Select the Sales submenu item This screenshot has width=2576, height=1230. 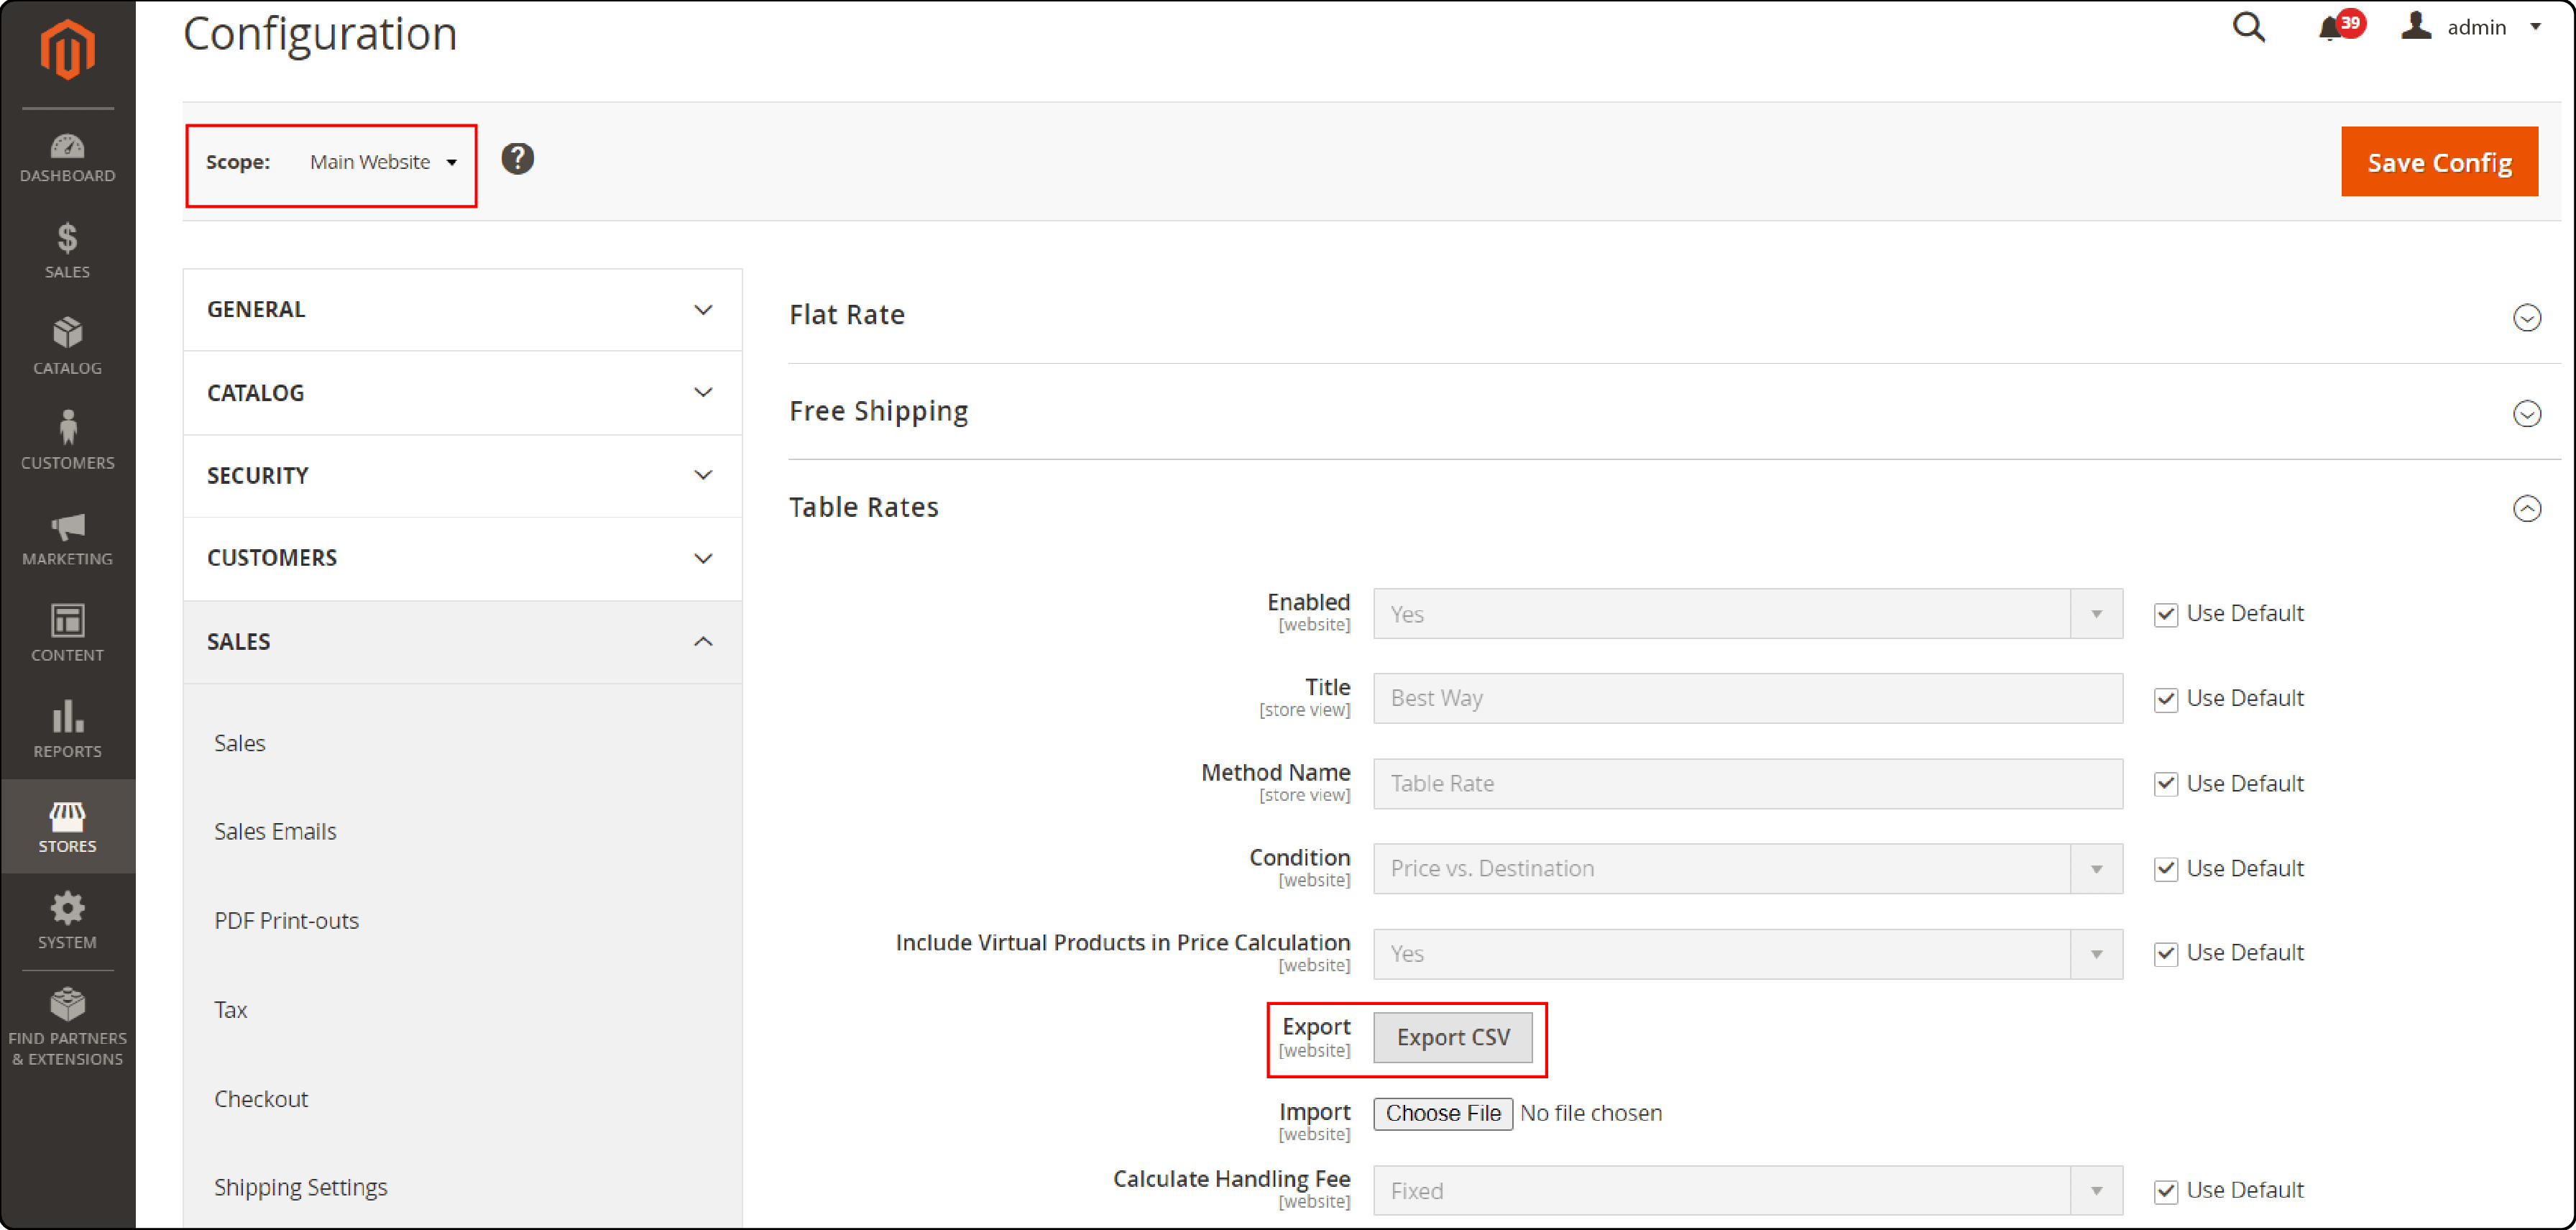pos(239,743)
